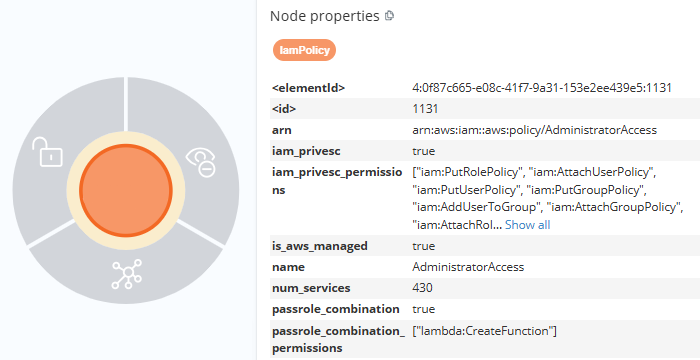The width and height of the screenshot is (700, 360).
Task: Click the is_aws_managed value true
Action: 424,246
